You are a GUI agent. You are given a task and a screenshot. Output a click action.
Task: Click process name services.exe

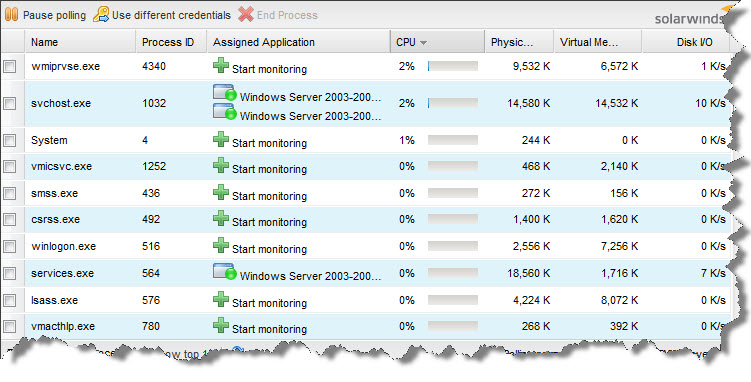62,273
